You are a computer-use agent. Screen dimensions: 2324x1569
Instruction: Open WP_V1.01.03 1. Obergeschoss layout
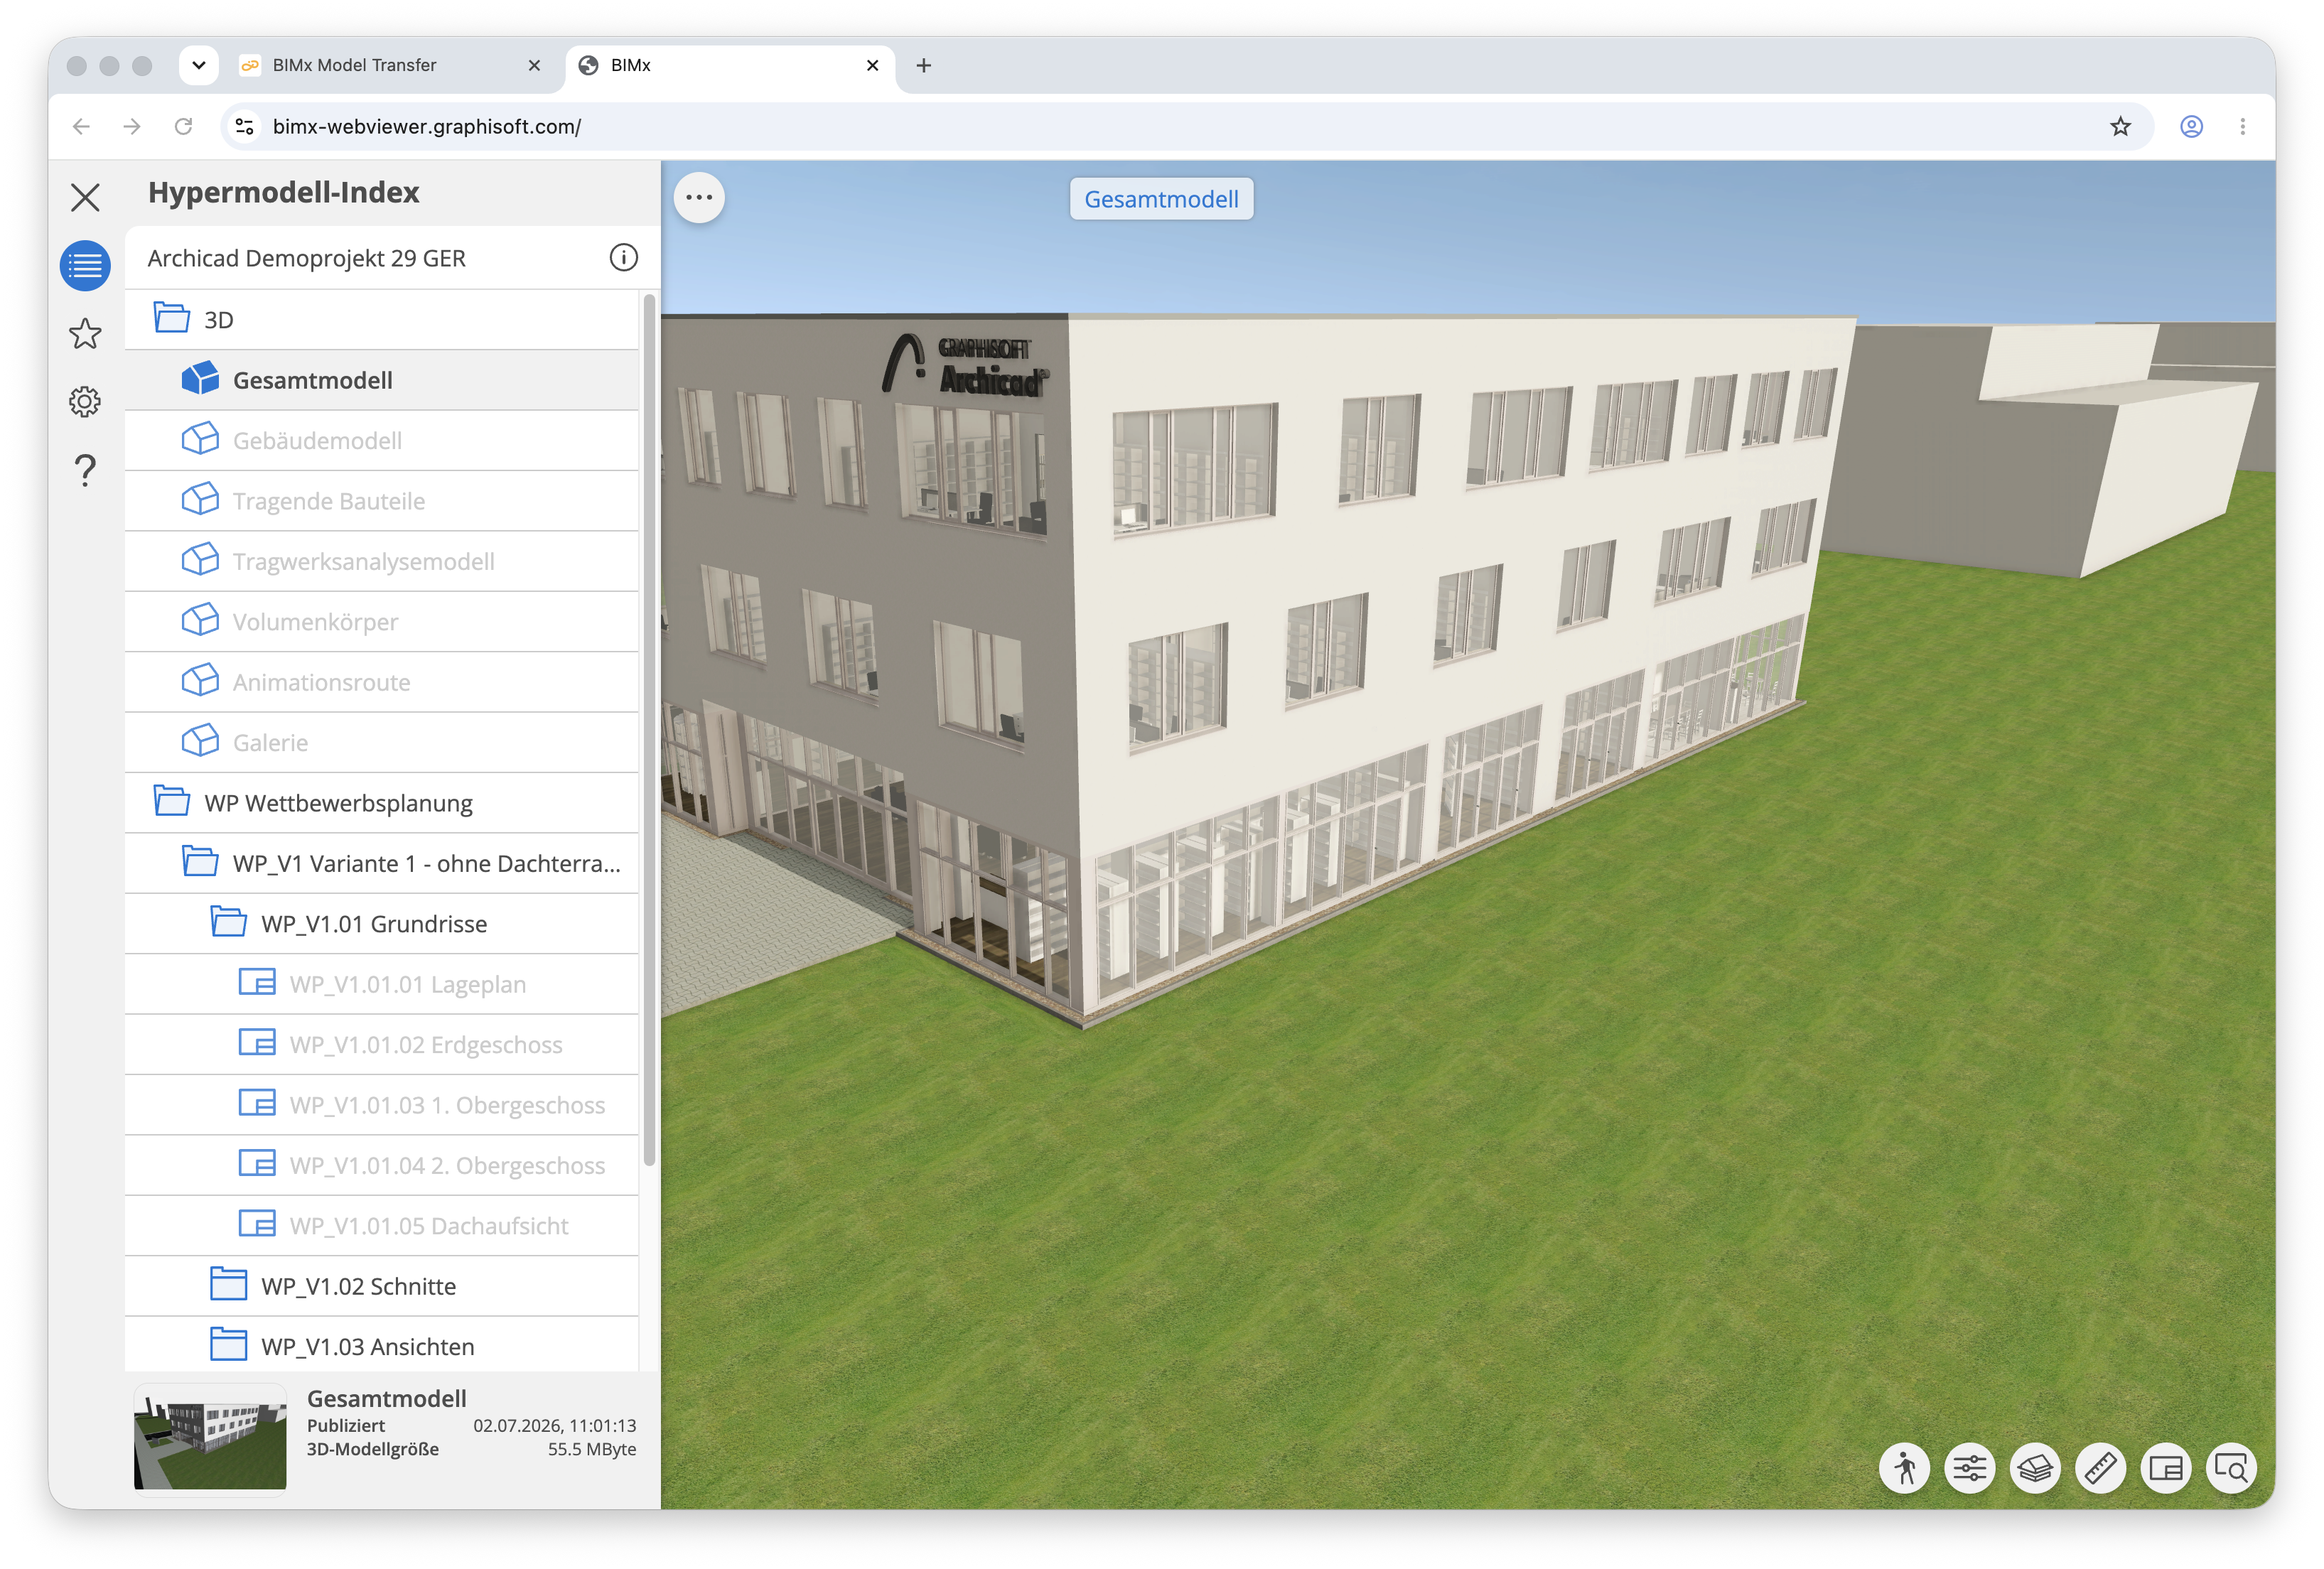click(381, 1105)
